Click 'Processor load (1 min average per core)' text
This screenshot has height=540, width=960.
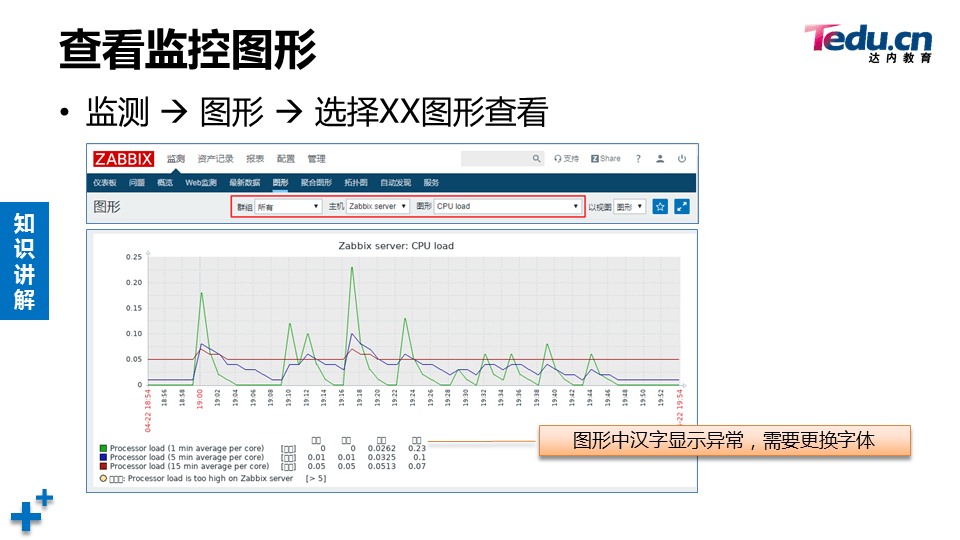pos(187,449)
